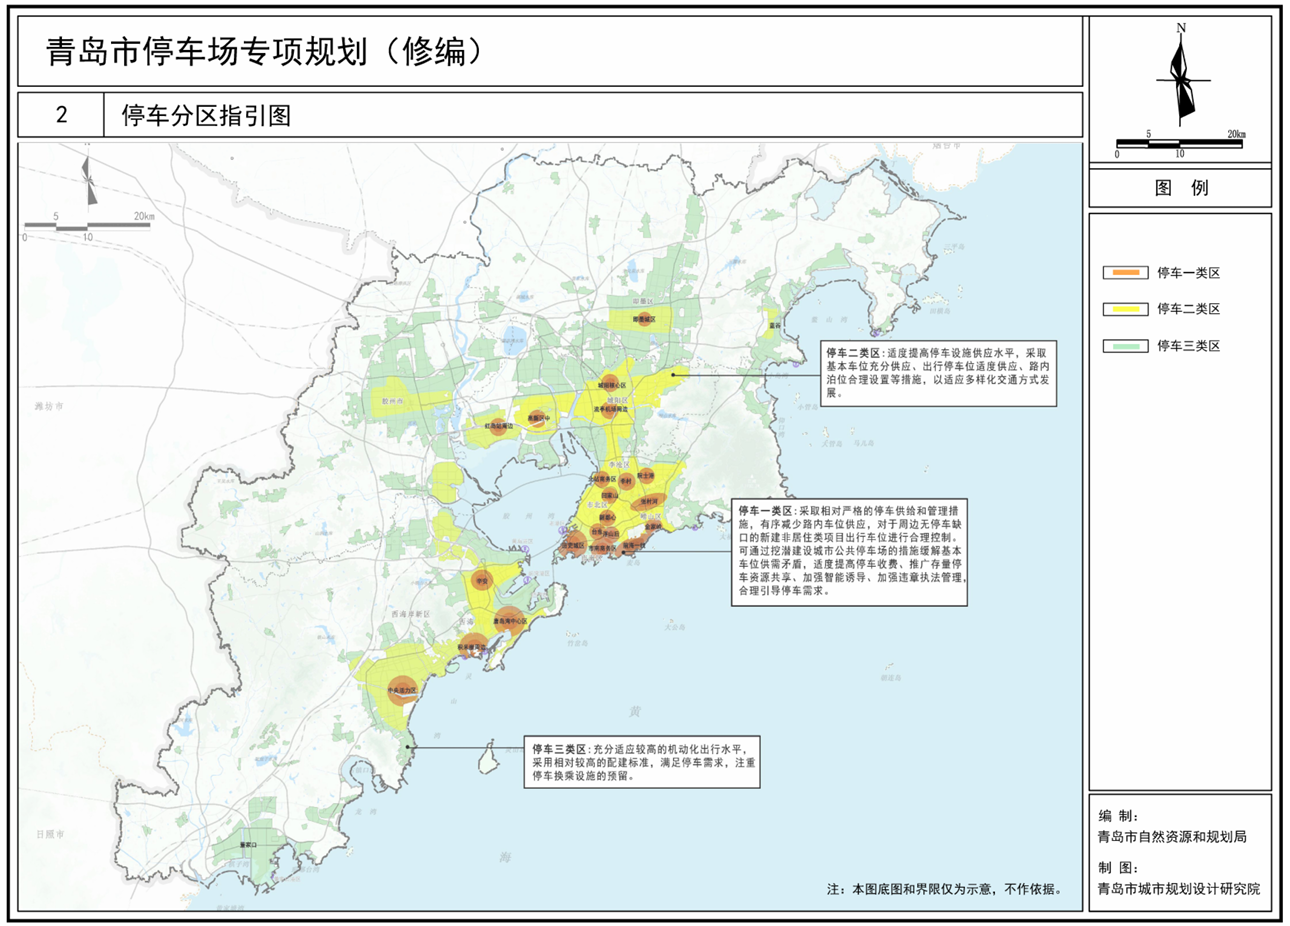Click the 辛安 orange circle marker

[482, 580]
